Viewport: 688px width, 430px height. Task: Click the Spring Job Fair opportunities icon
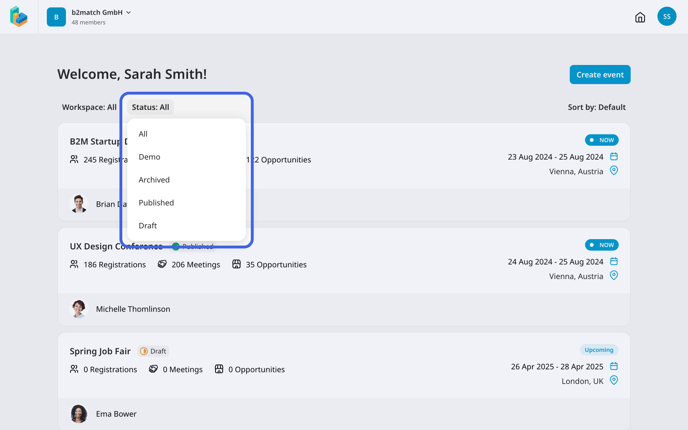(219, 369)
